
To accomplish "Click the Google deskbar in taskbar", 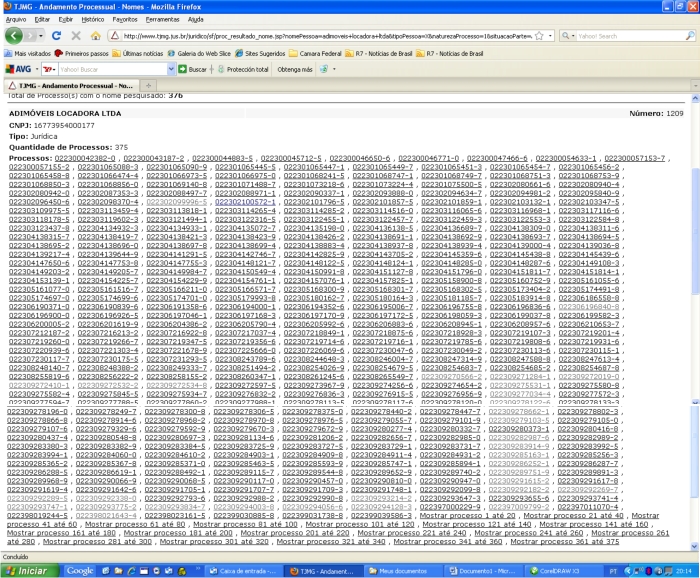I will 79,571.
